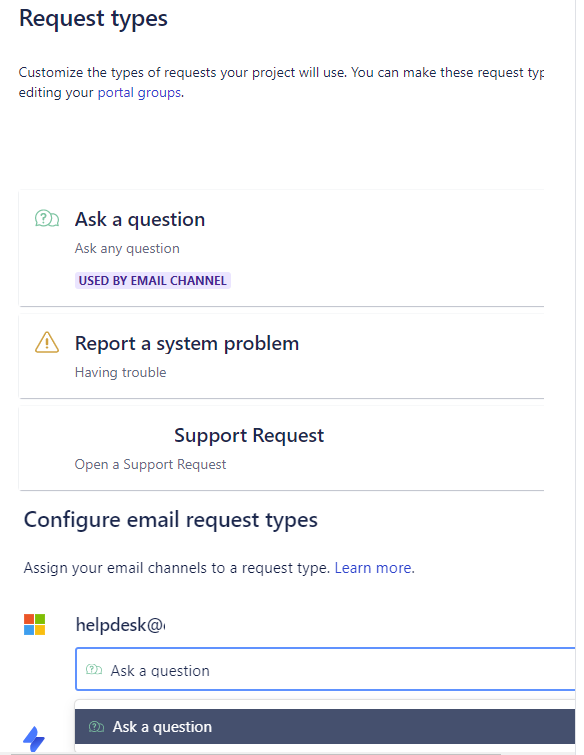Click the Ask any question description
This screenshot has width=584, height=755.
(127, 248)
